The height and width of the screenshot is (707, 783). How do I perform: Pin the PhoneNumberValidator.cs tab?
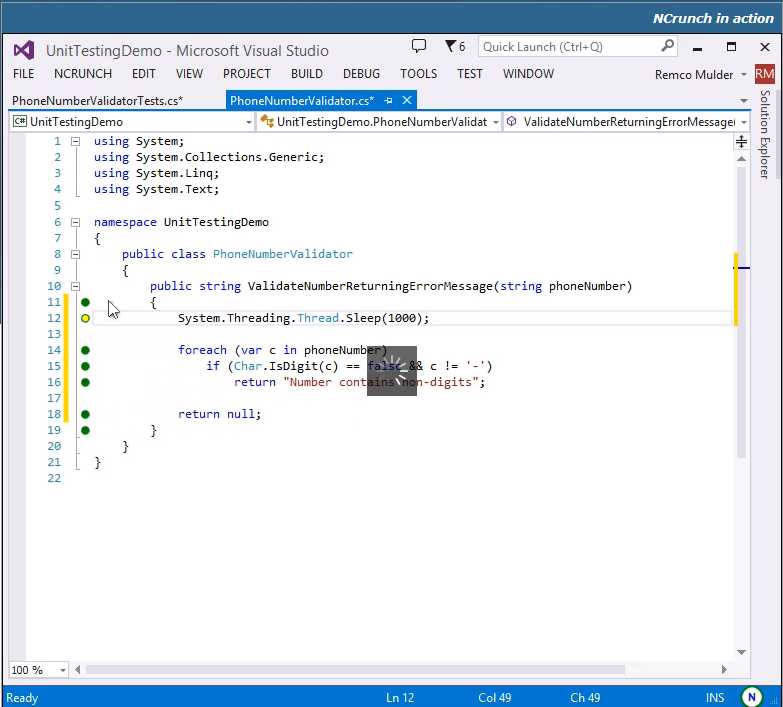[x=389, y=100]
